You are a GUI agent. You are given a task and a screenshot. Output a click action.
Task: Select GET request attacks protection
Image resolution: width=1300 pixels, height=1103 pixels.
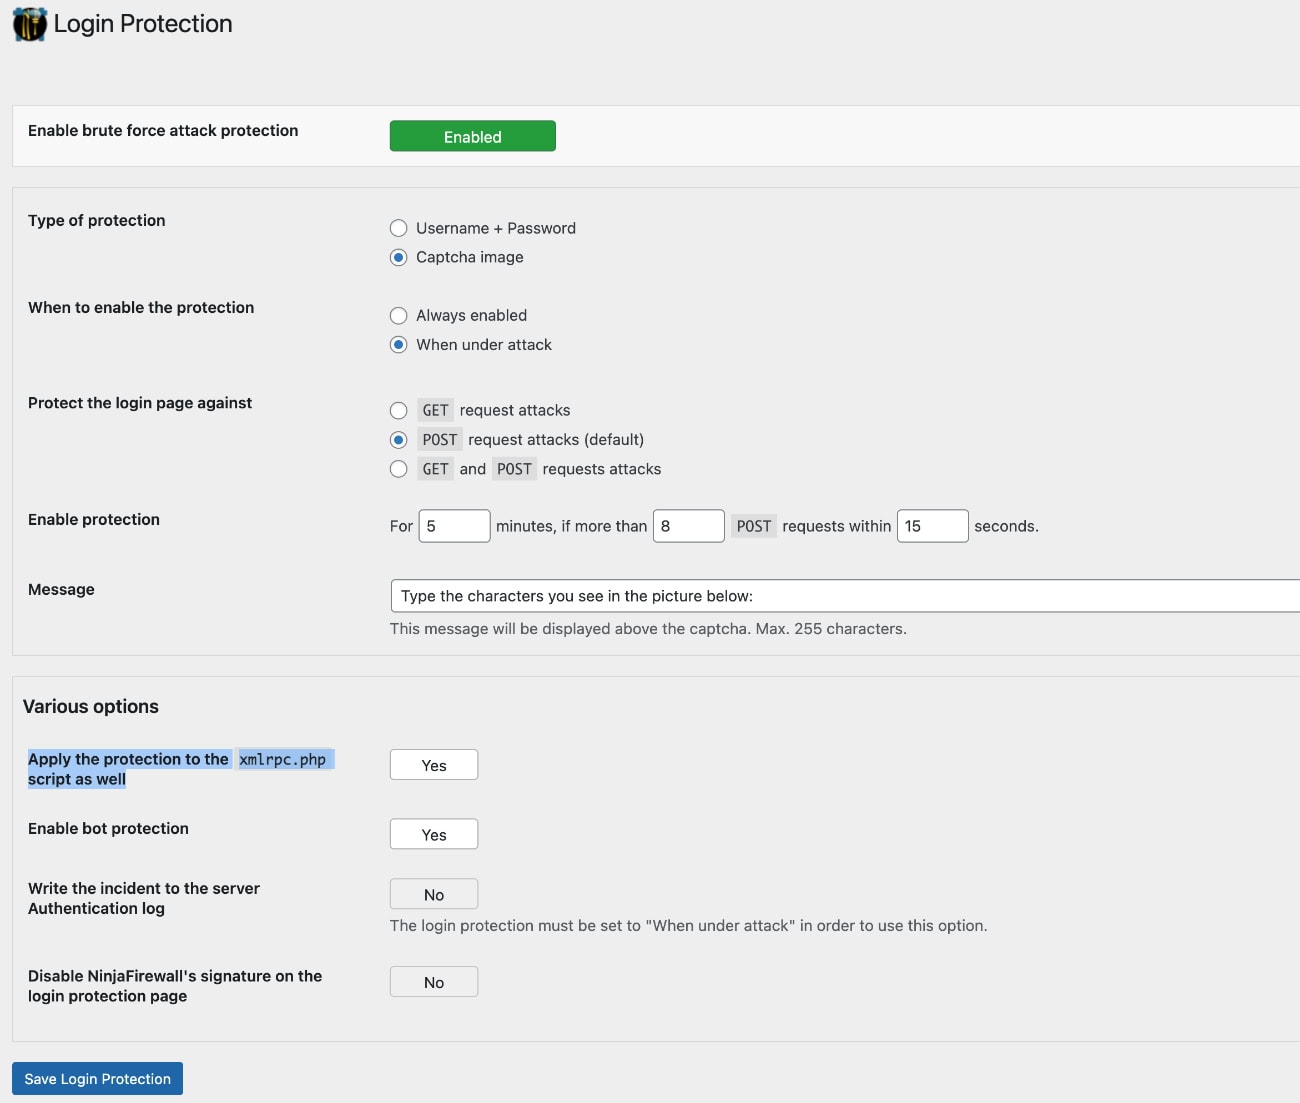tap(398, 410)
